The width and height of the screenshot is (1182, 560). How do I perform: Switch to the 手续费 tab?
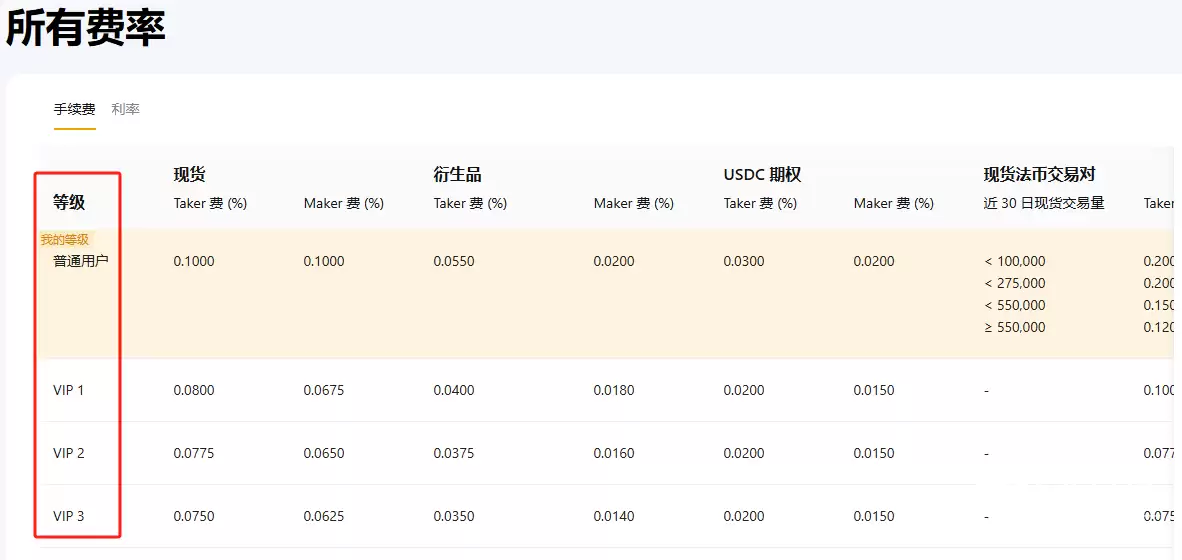pos(74,109)
